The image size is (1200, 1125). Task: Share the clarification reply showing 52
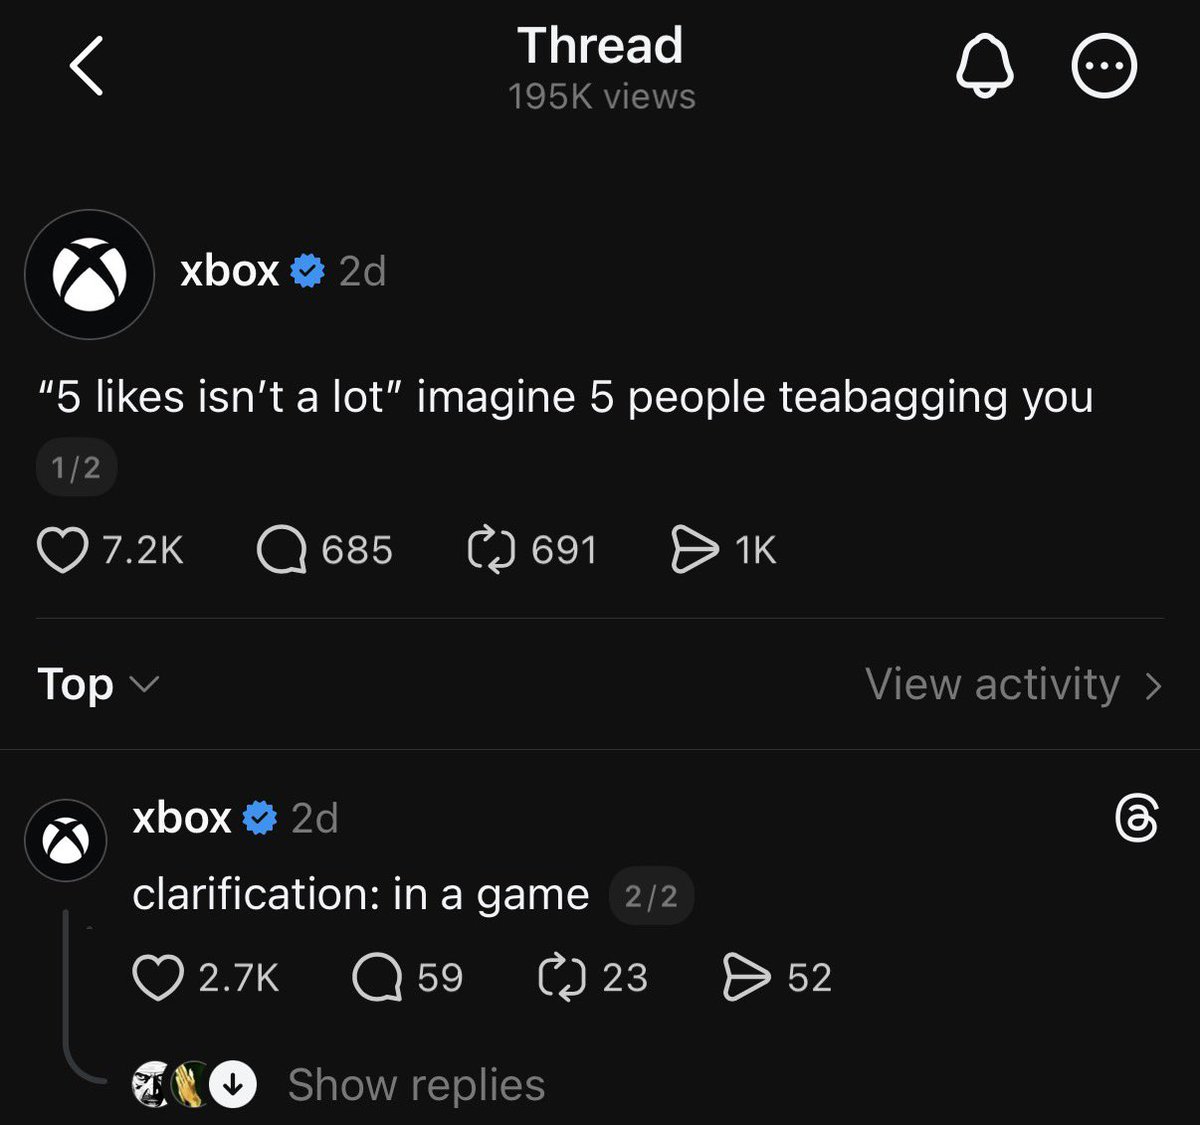(742, 978)
